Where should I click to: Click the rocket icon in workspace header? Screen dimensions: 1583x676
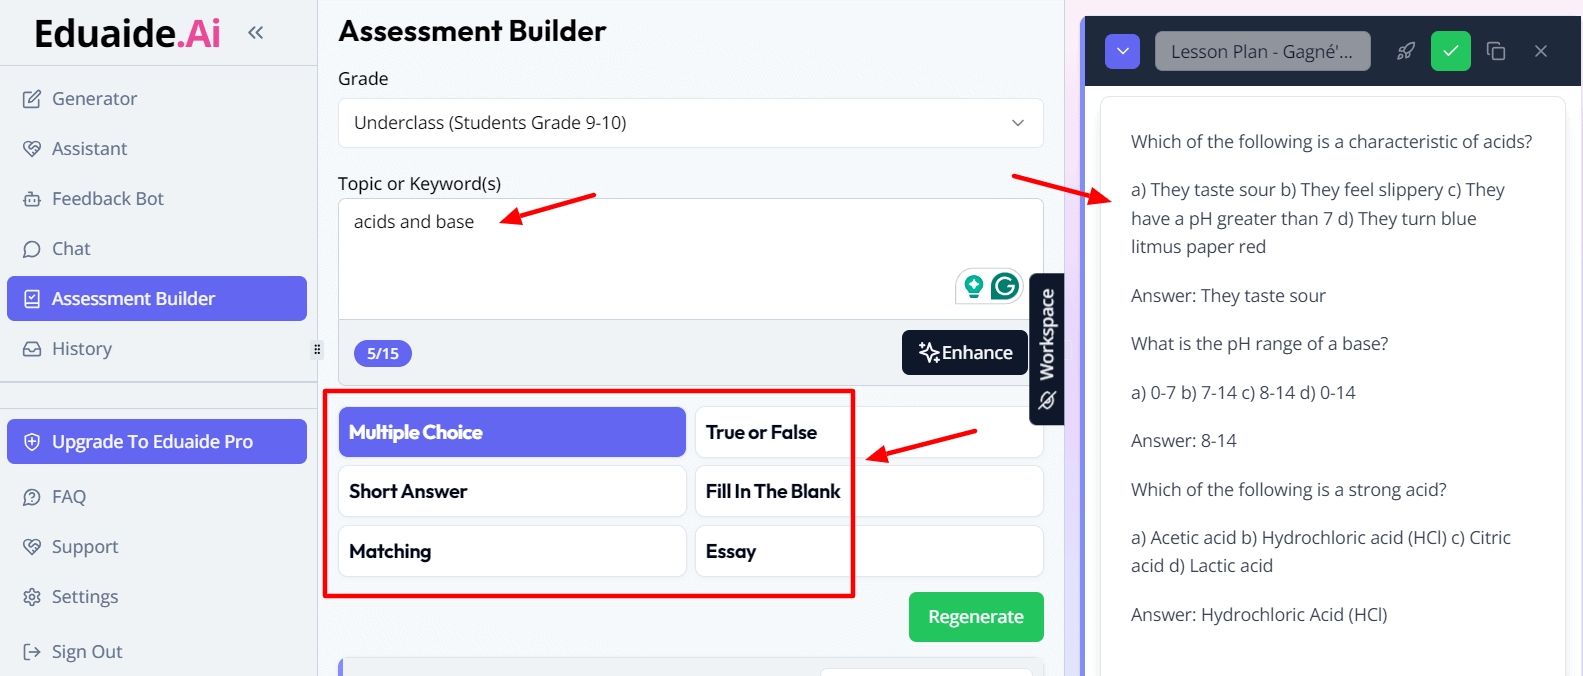tap(1406, 51)
